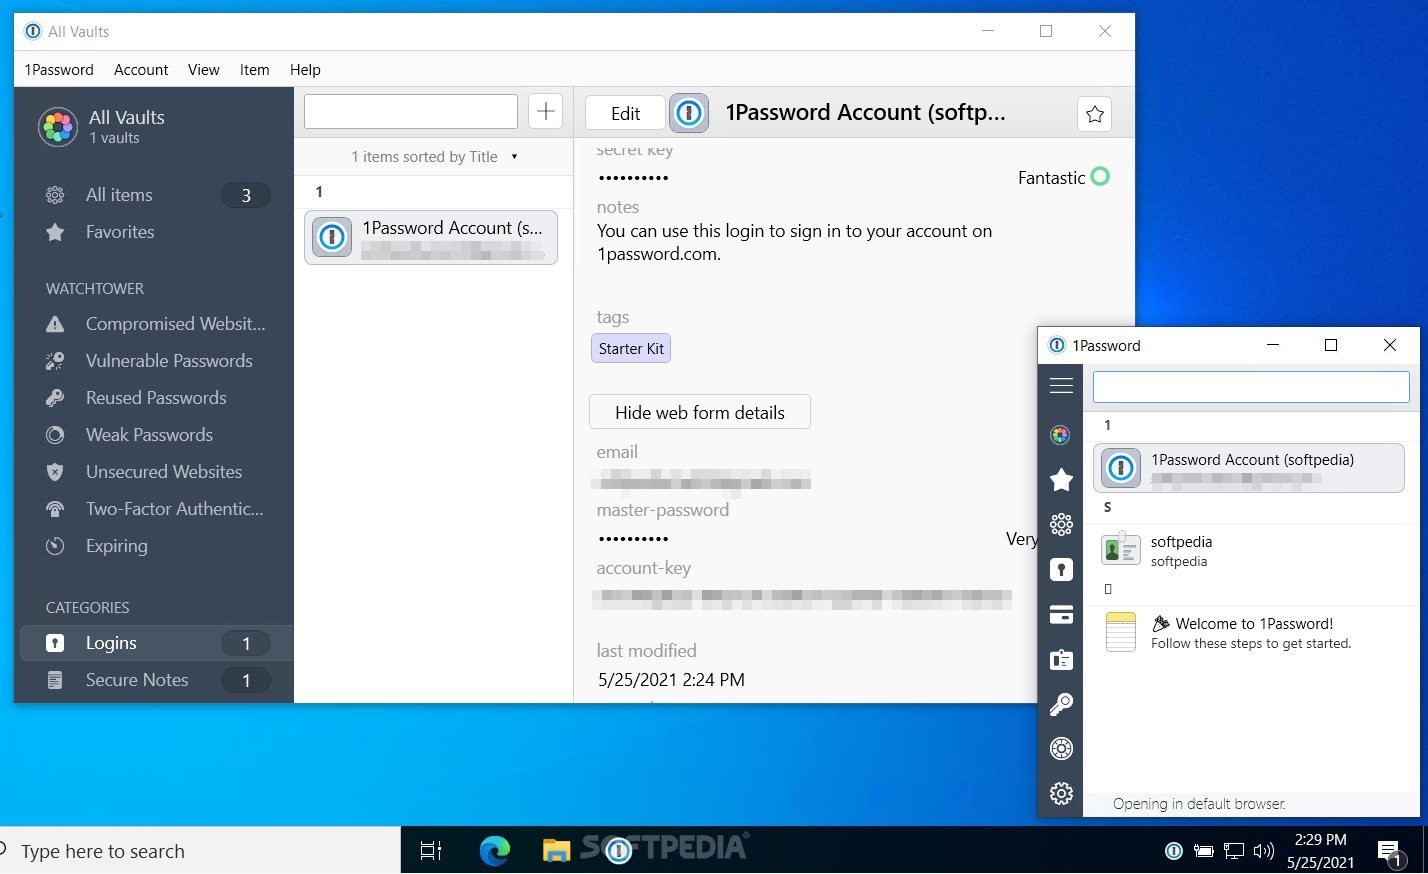Screen dimensions: 1428x874
Task: Click 1Password icon in system tray
Action: pyautogui.click(x=1174, y=851)
